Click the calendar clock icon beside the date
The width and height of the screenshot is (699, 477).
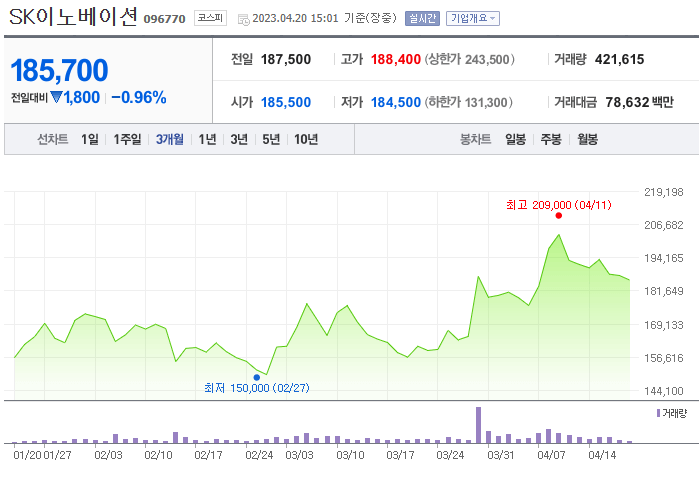tap(243, 19)
